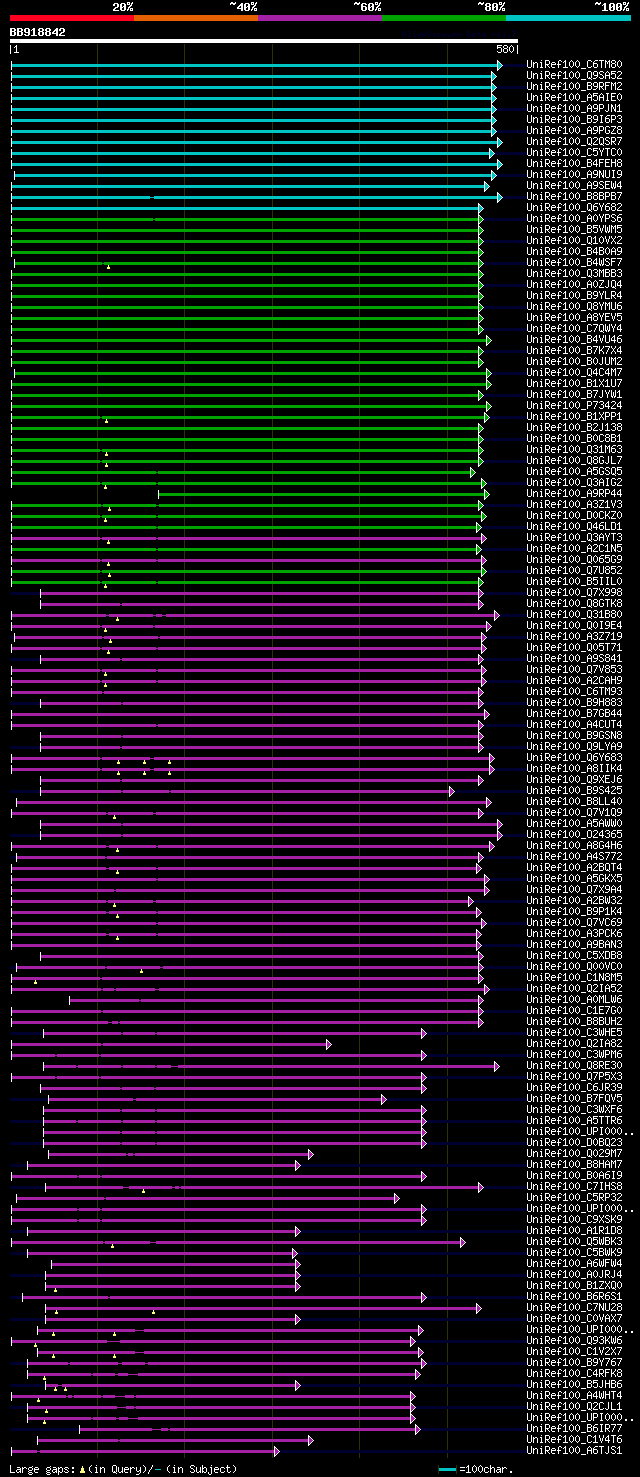
Task: Select label UniRef100_D0BQ23
Action: tap(574, 1143)
